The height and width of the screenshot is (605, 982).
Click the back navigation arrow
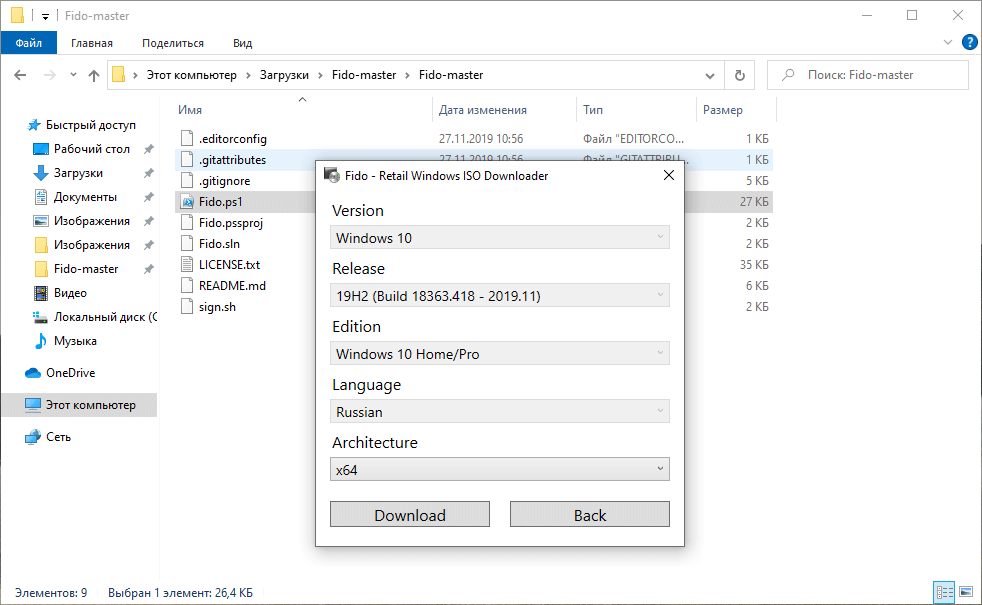coord(20,75)
